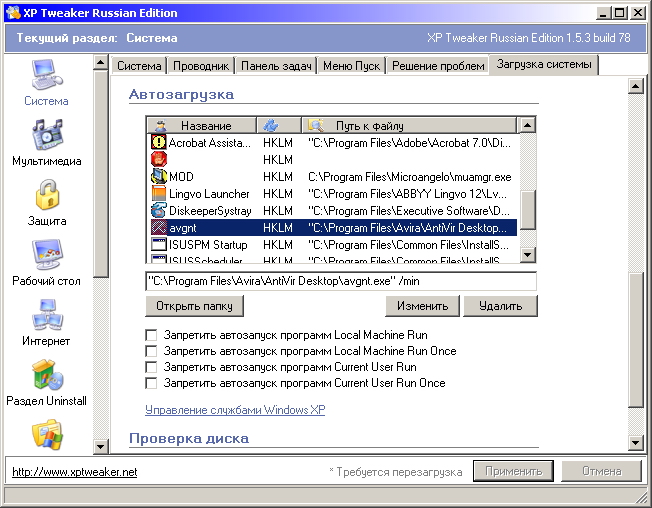Image resolution: width=652 pixels, height=508 pixels.
Task: Click the startup list scroll up arrow
Action: [528, 125]
